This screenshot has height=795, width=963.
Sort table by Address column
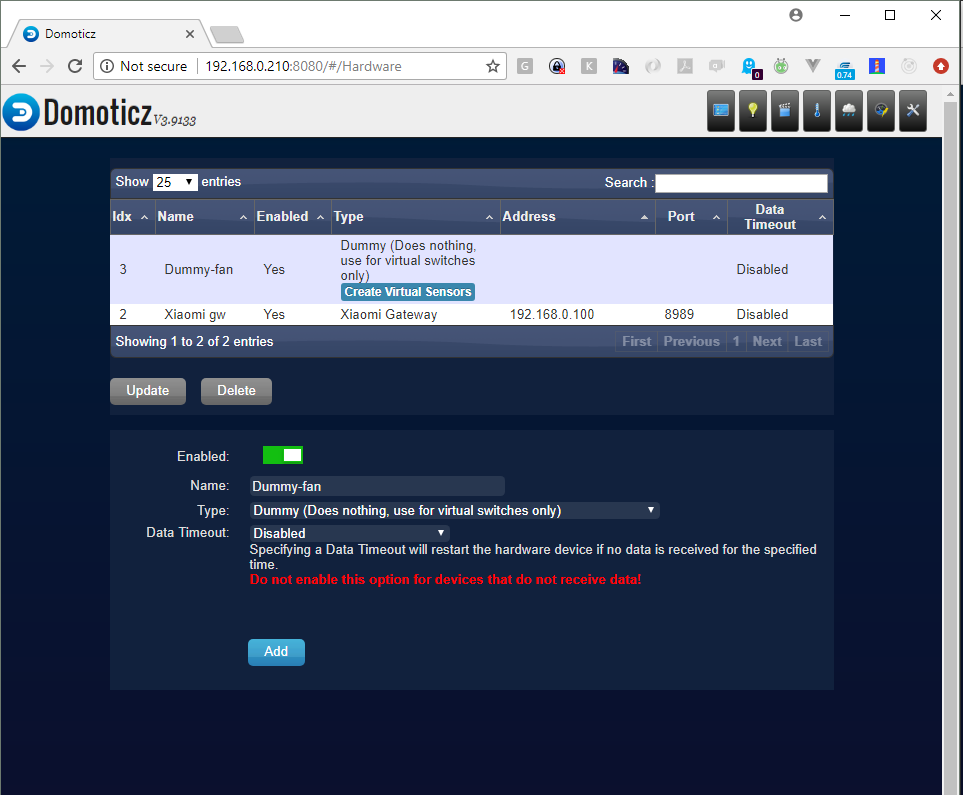[x=577, y=217]
